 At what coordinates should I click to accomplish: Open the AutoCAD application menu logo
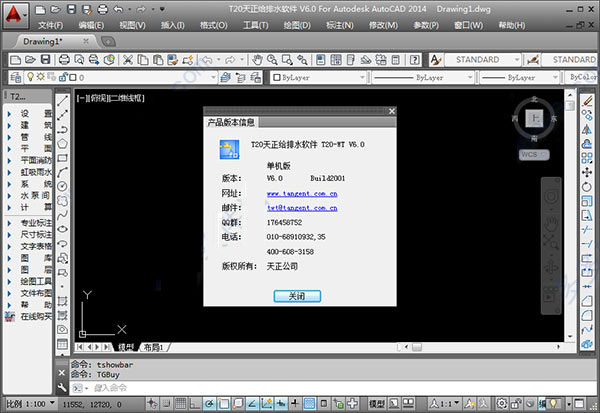coord(15,16)
